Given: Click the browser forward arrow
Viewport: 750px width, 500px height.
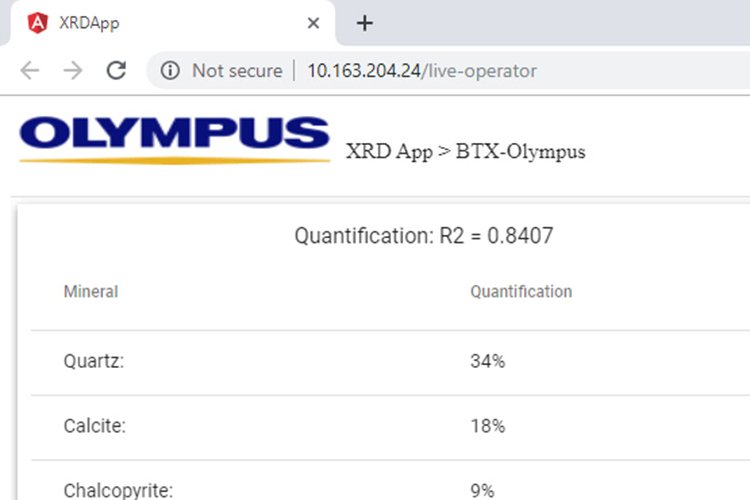Looking at the screenshot, I should click(73, 70).
